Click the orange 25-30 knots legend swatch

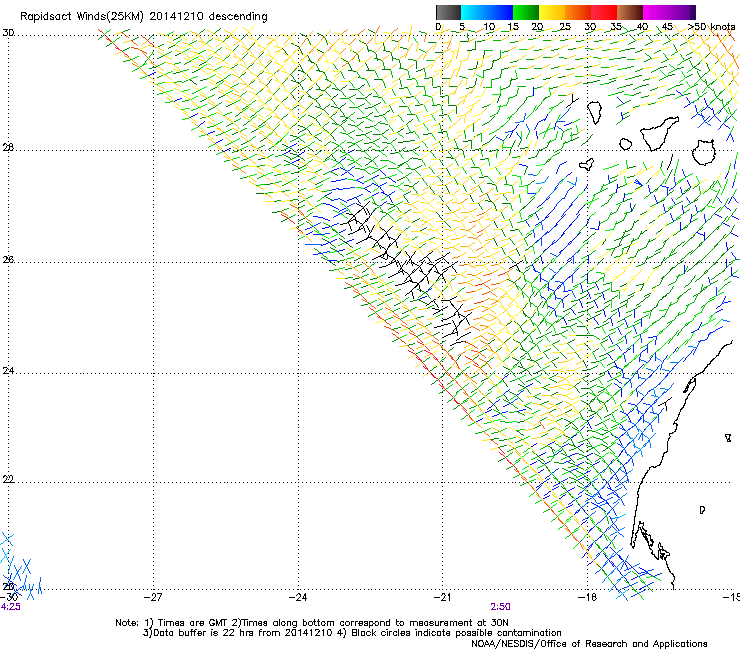[x=578, y=12]
